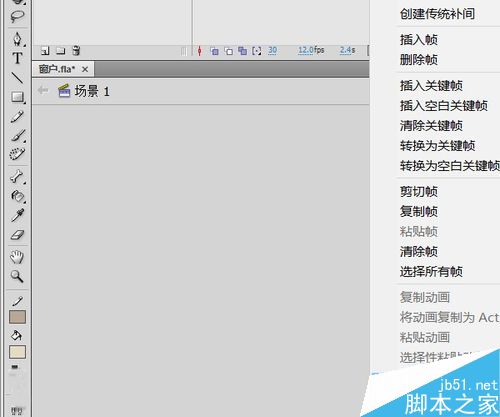The image size is (500, 417).
Task: Select the Bone tool
Action: [17, 176]
